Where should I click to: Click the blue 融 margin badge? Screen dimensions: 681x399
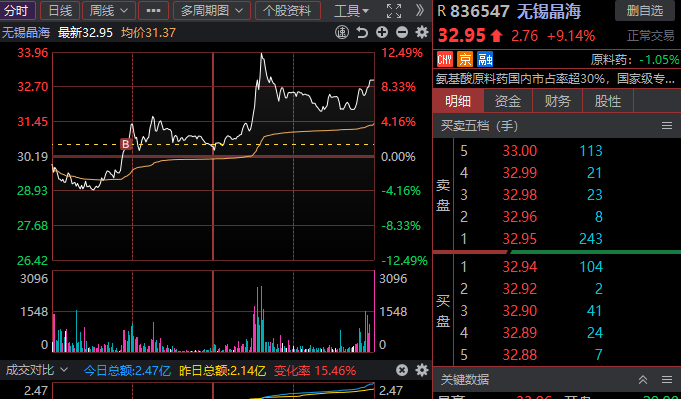coord(485,59)
